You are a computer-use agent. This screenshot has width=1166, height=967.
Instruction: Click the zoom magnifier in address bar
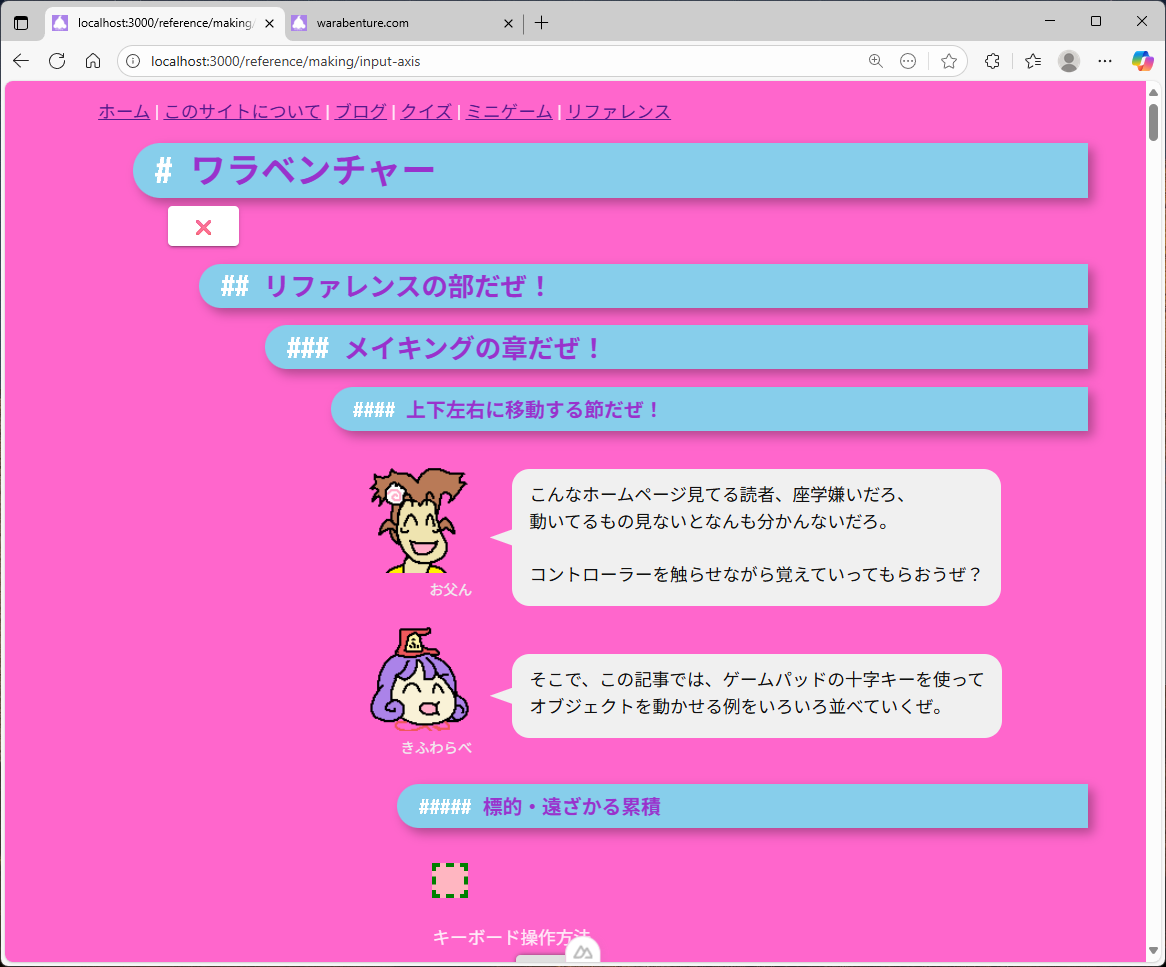click(x=876, y=61)
